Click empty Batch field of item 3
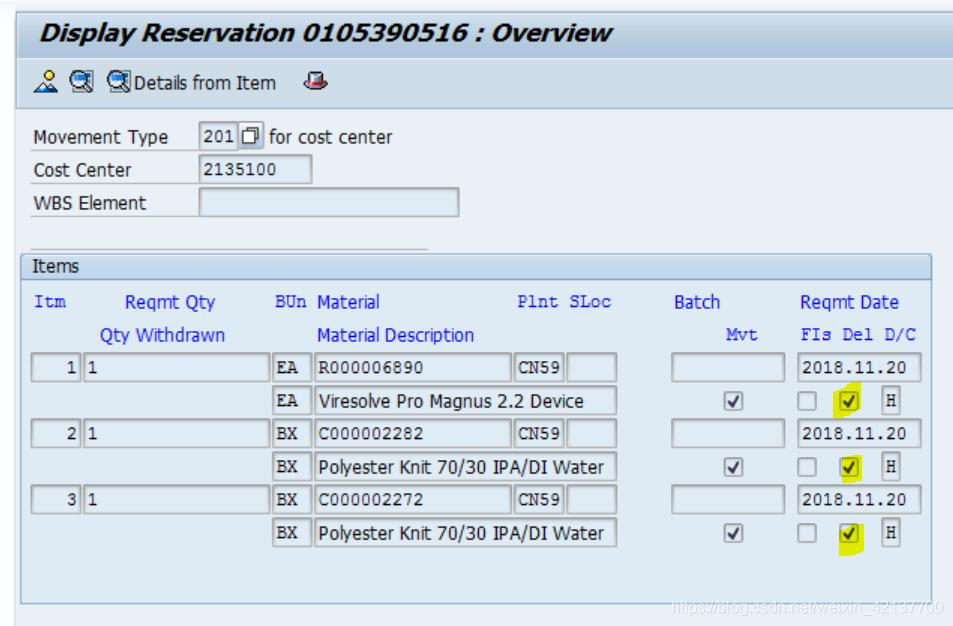The height and width of the screenshot is (626, 953). (x=728, y=500)
